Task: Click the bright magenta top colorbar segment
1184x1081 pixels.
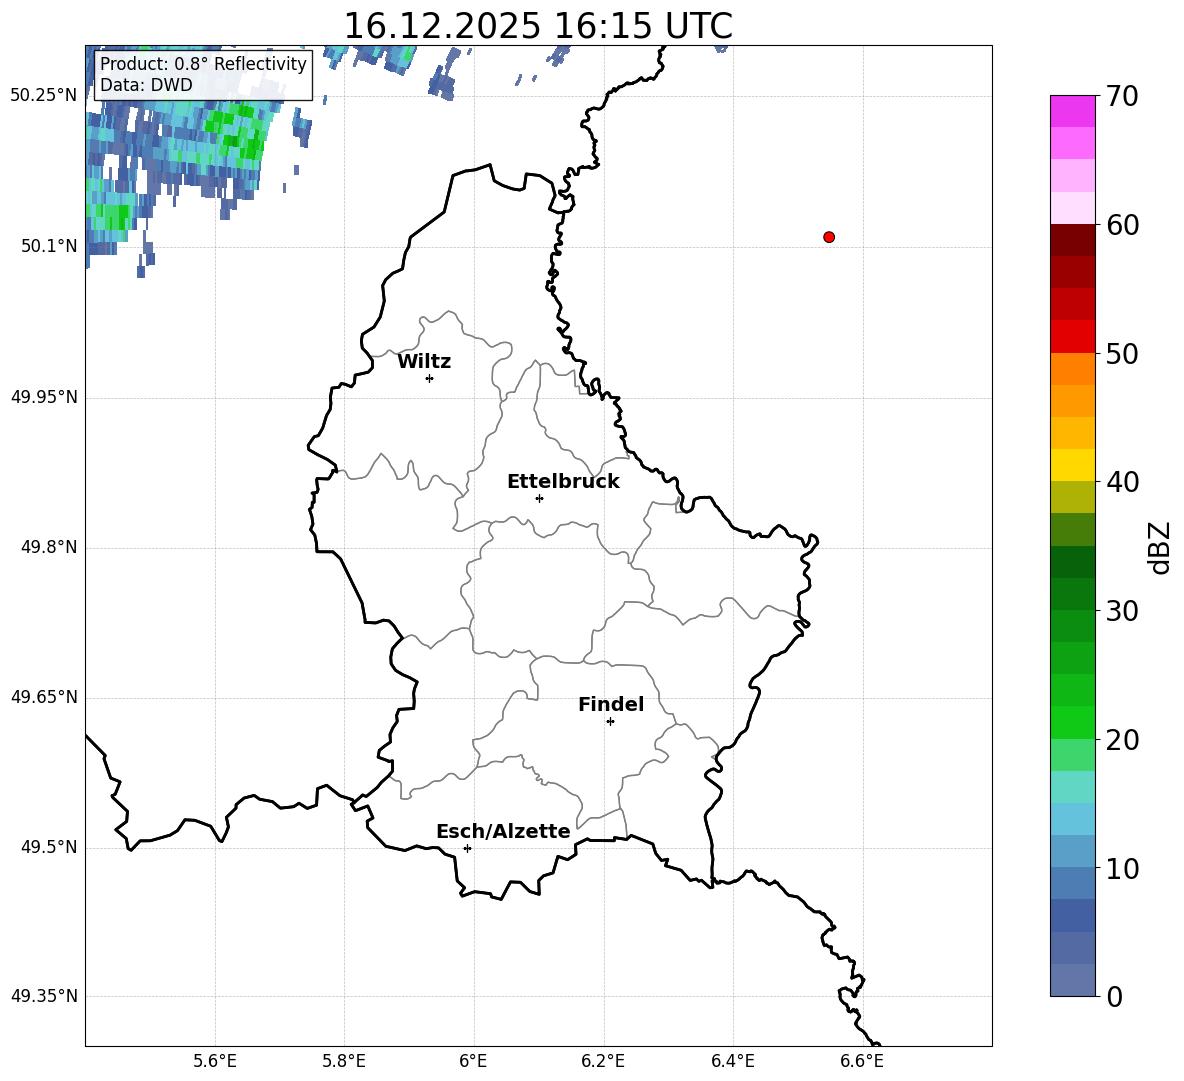Action: click(x=1072, y=112)
